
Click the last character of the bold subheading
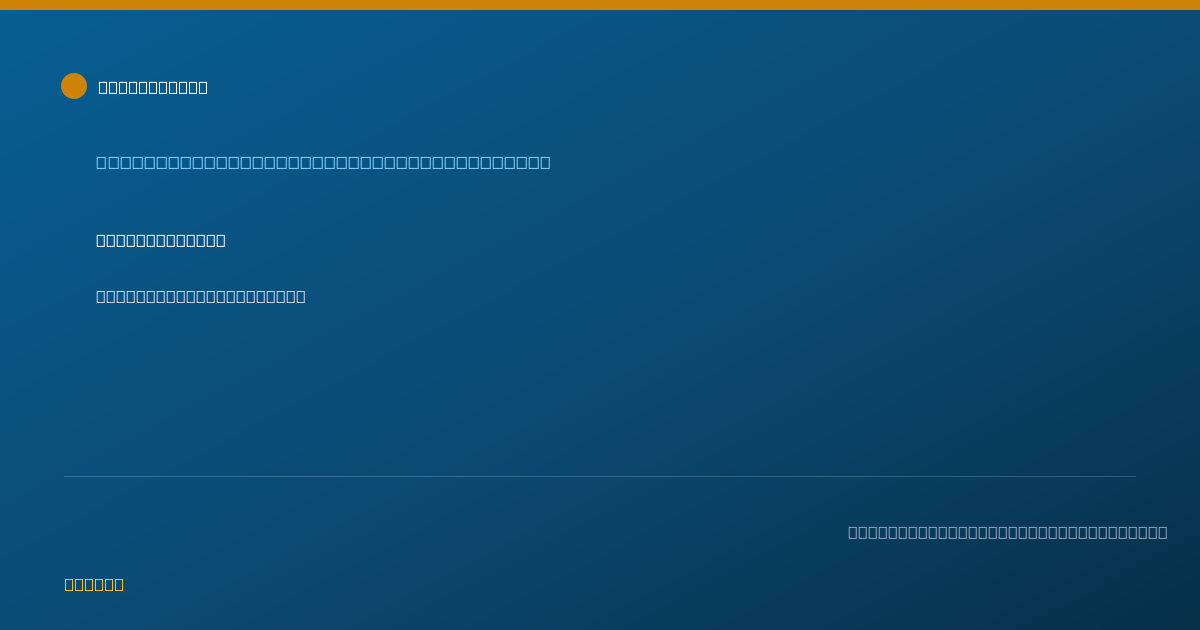coord(221,240)
